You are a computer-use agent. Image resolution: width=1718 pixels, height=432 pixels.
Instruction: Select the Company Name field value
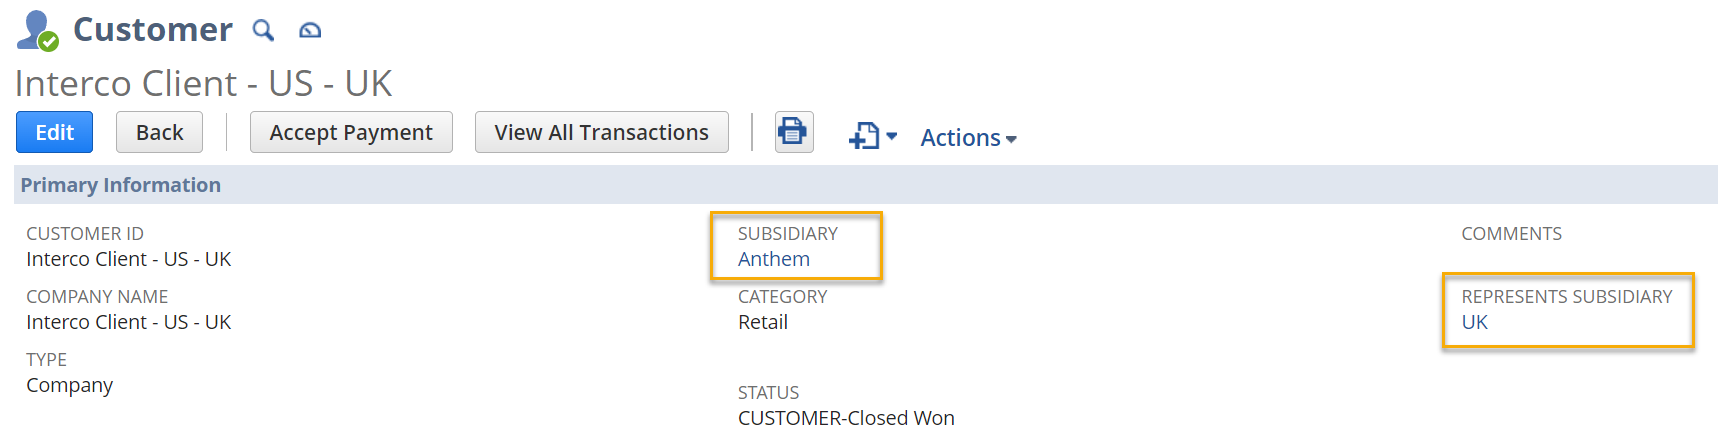pos(129,322)
